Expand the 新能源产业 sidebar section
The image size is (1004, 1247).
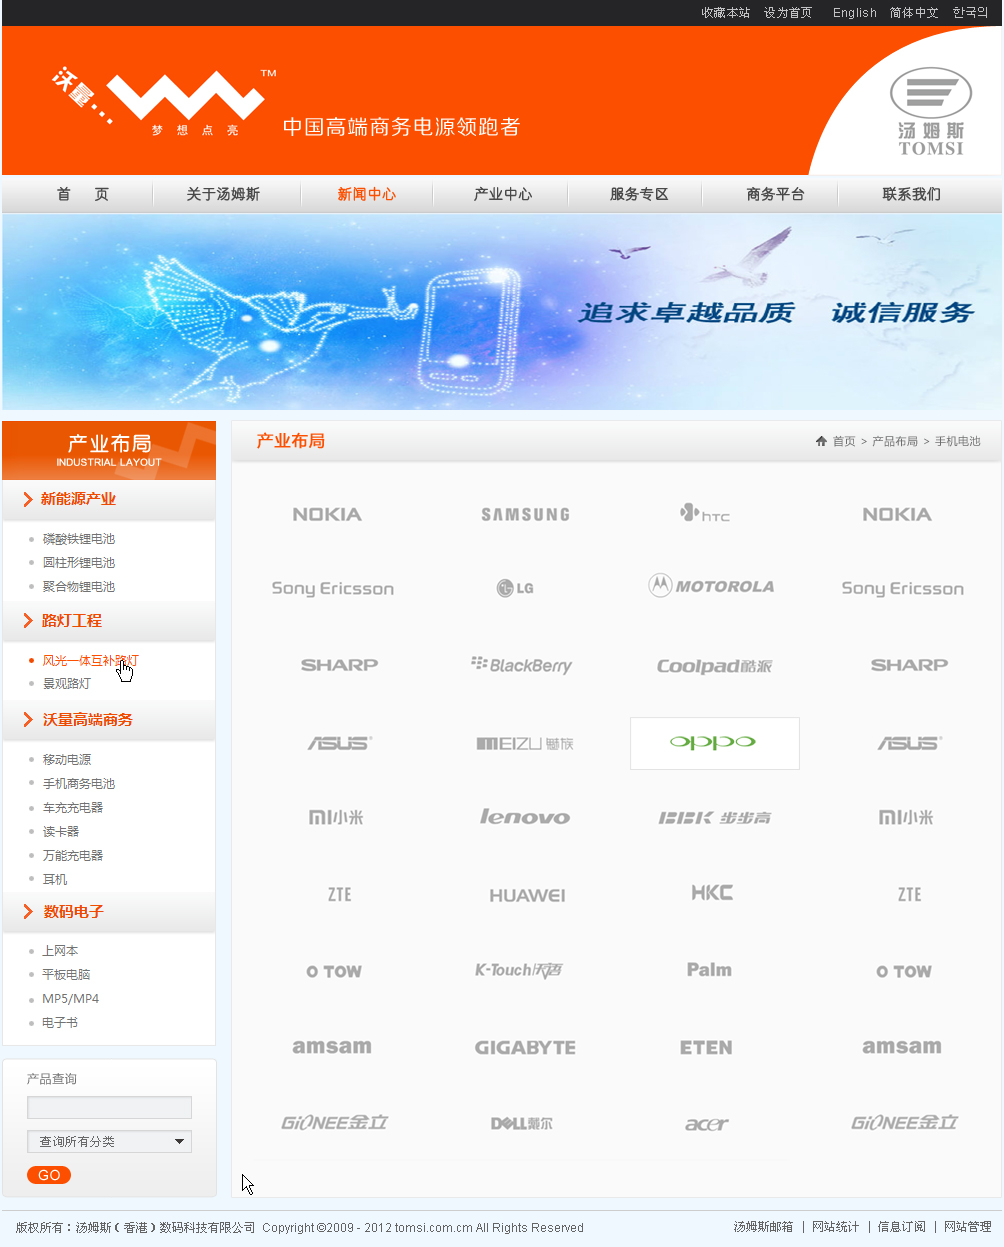[78, 499]
